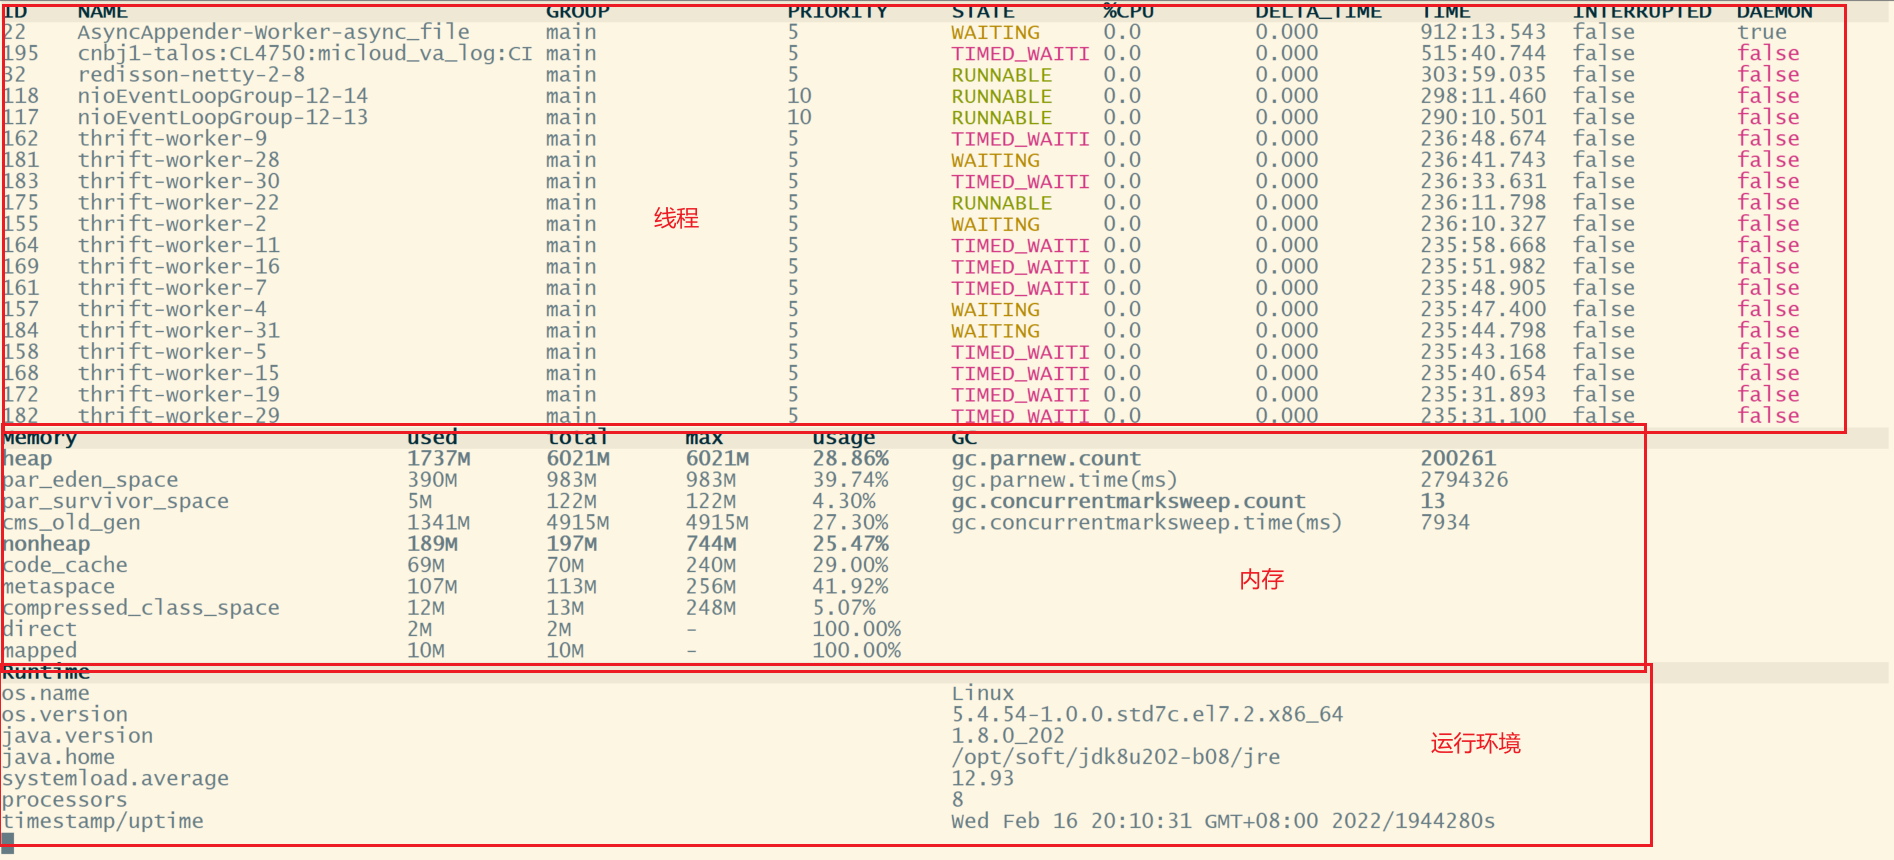The image size is (1894, 860).
Task: Click the %CPU column header
Action: tap(1129, 12)
